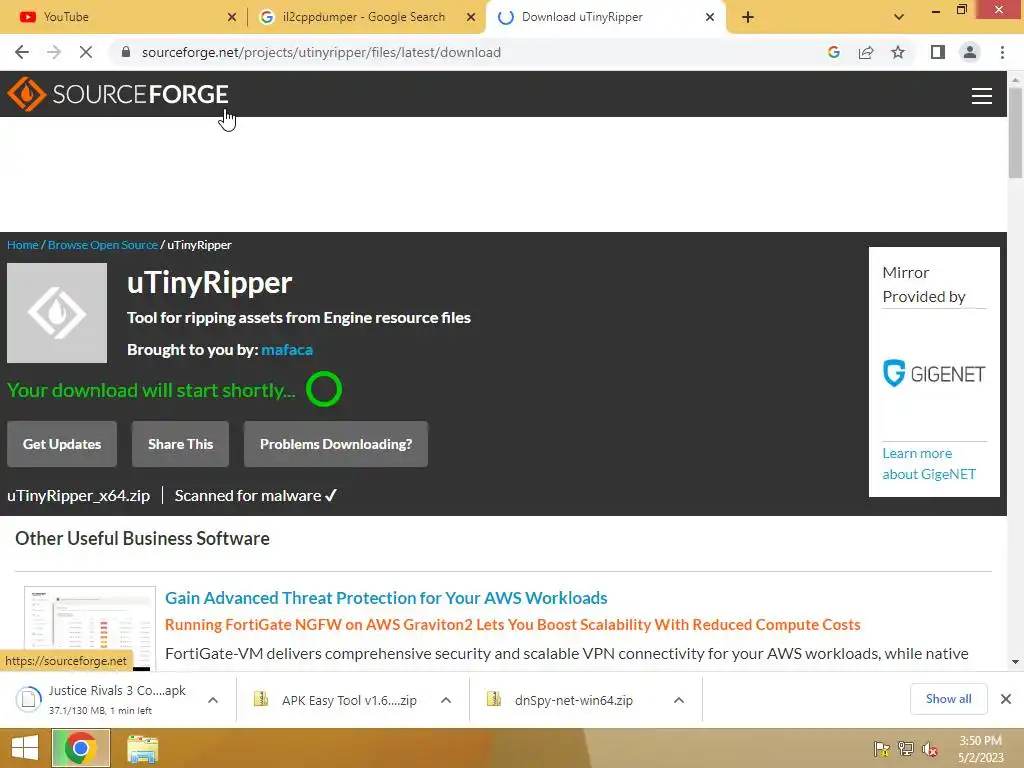Expand options for dnSpy-net-win64.zip download
1024x768 pixels.
pos(679,700)
